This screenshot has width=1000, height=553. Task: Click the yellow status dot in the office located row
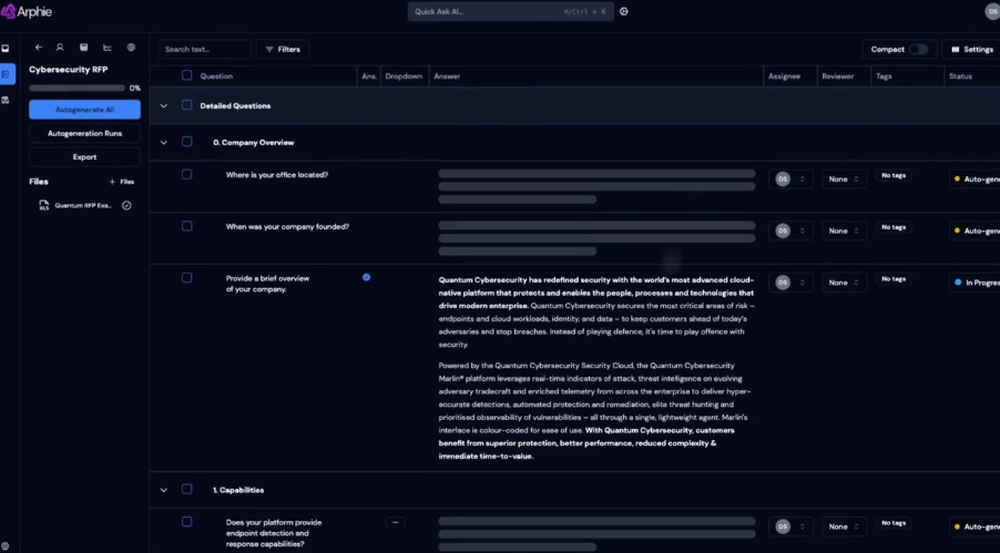point(957,179)
